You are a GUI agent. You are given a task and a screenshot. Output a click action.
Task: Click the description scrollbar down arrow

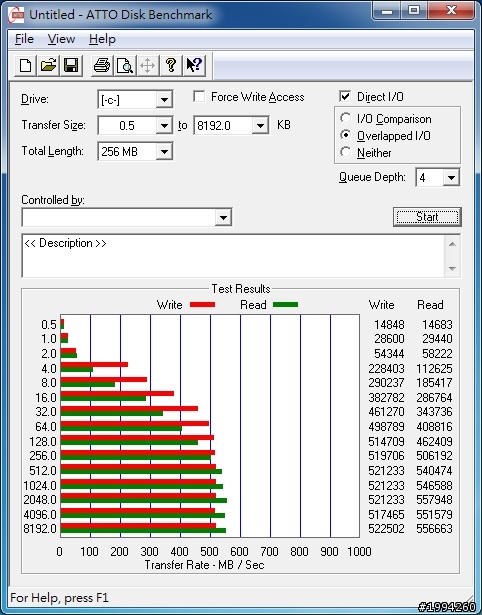452,269
